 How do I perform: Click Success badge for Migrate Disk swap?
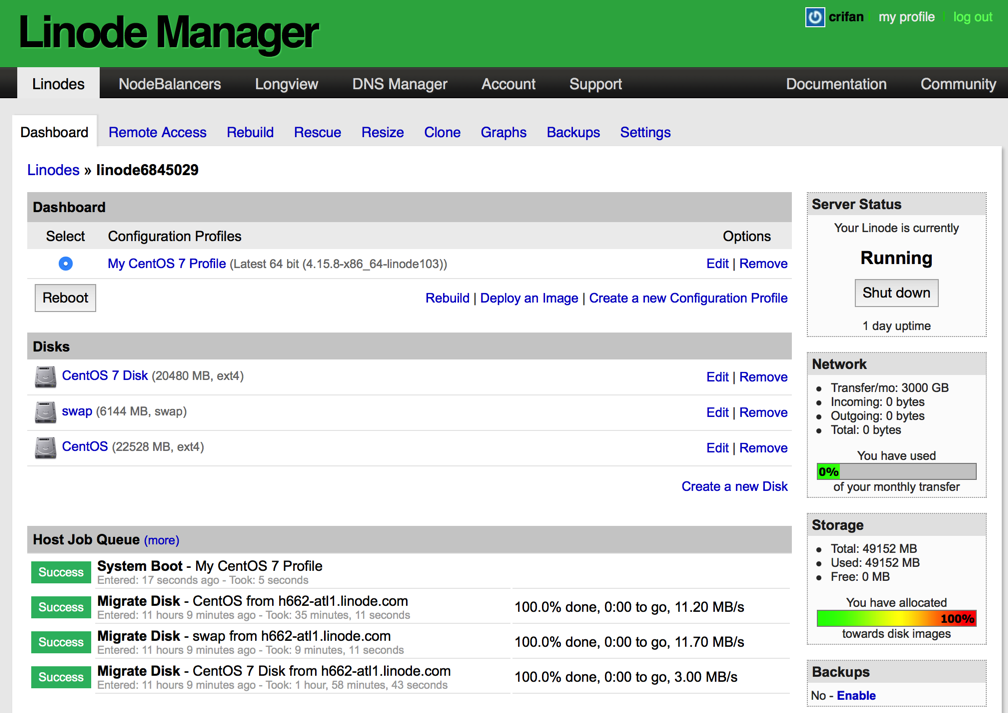point(61,642)
